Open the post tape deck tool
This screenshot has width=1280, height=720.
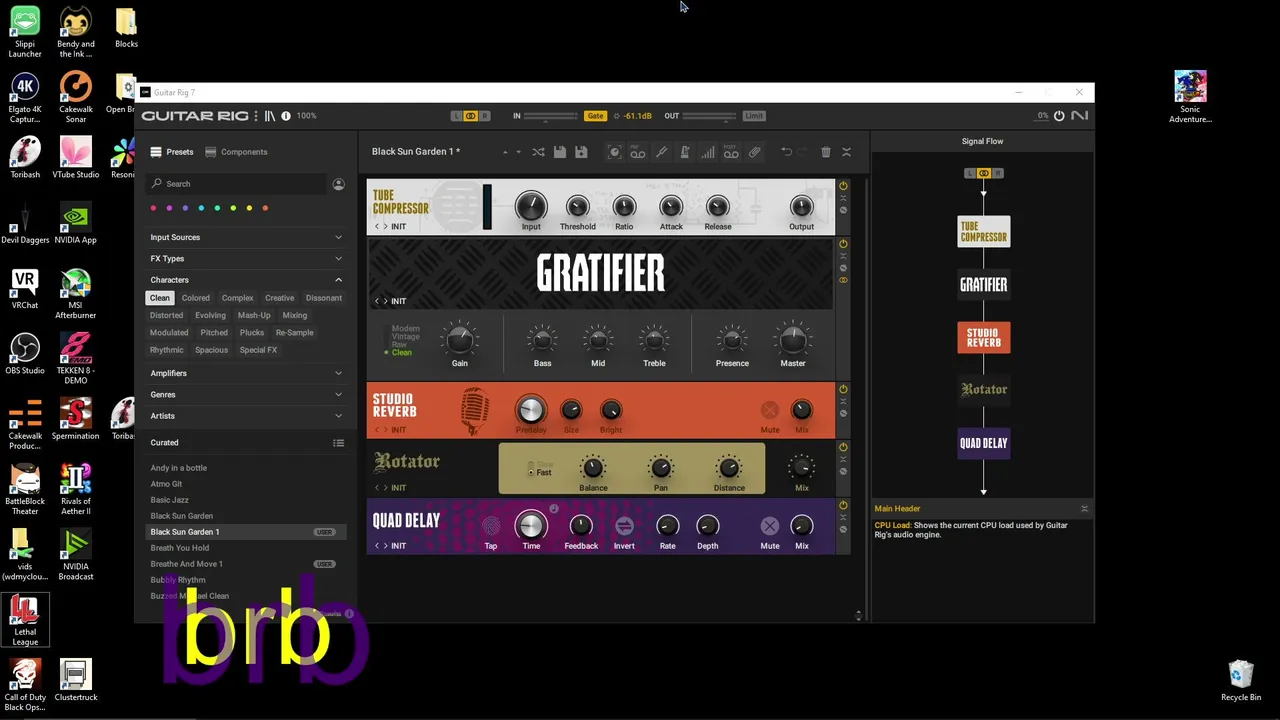(731, 152)
